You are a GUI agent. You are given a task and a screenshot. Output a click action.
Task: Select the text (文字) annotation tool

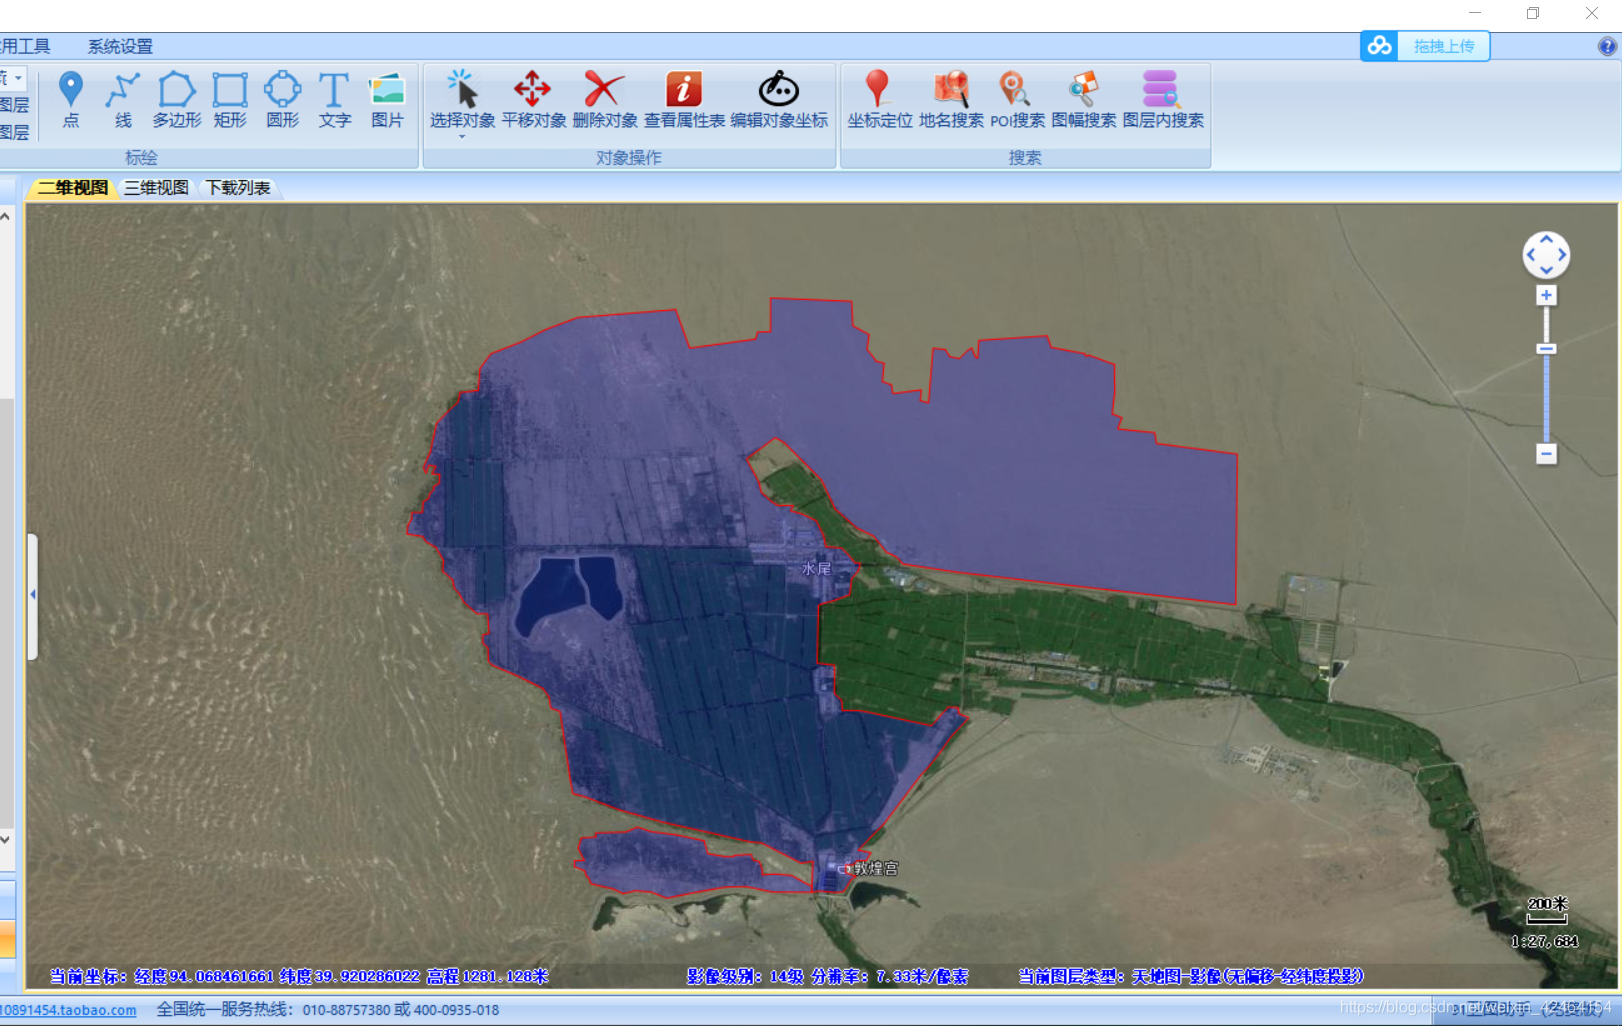334,100
